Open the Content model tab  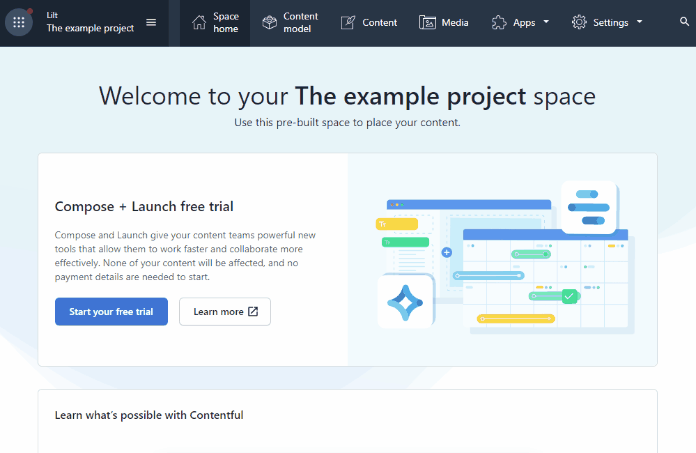290,23
